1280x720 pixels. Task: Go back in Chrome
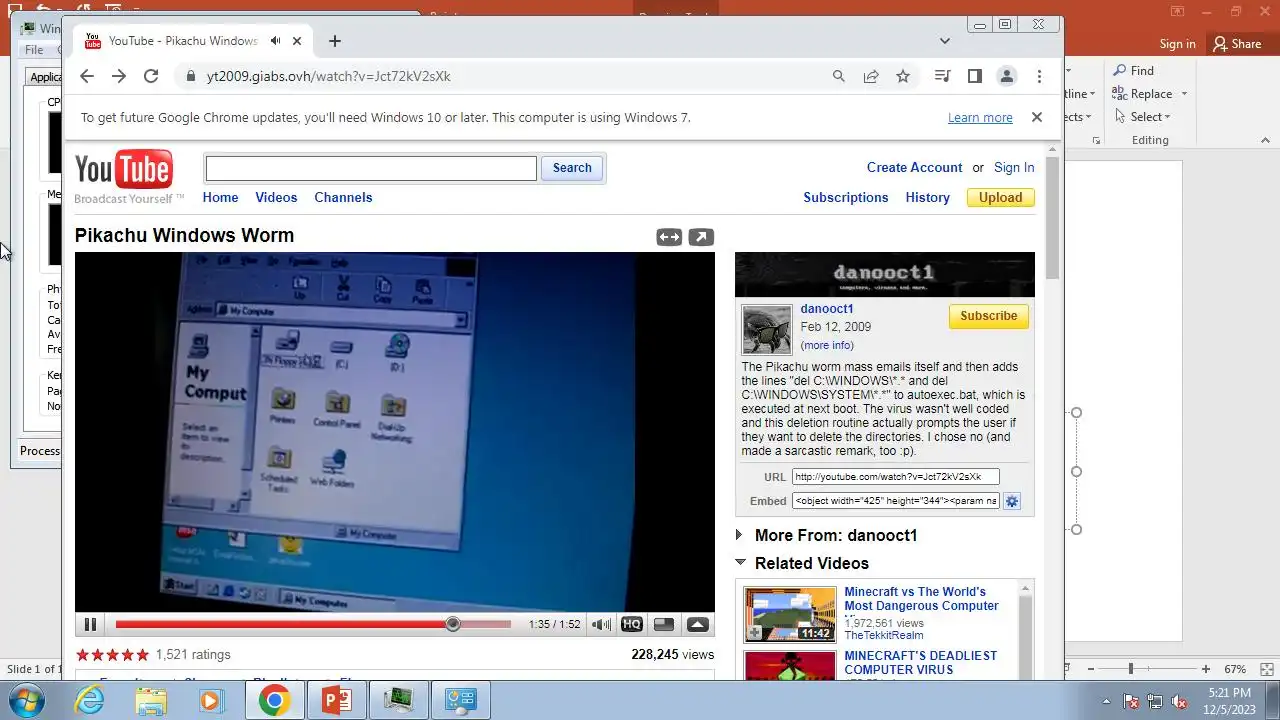(87, 76)
